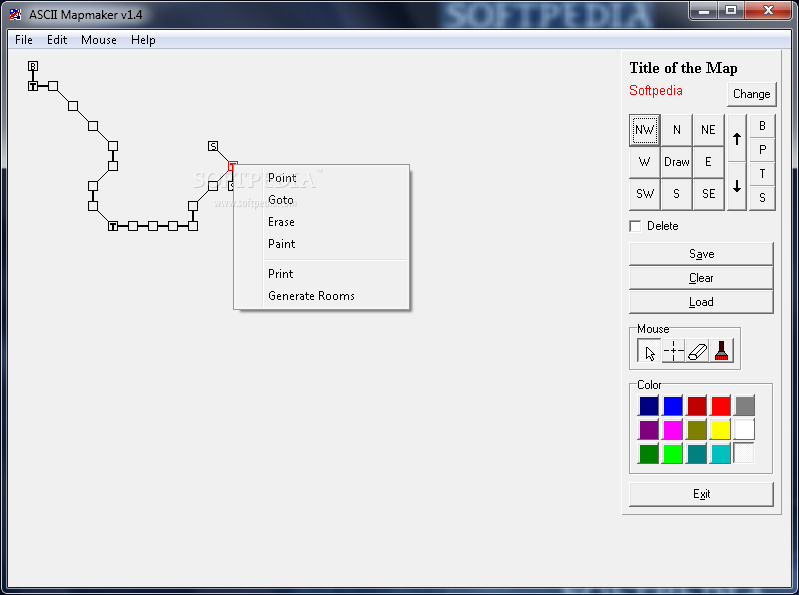This screenshot has height=595, width=799.
Task: Choose Paint from the context menu
Action: pyautogui.click(x=322, y=244)
